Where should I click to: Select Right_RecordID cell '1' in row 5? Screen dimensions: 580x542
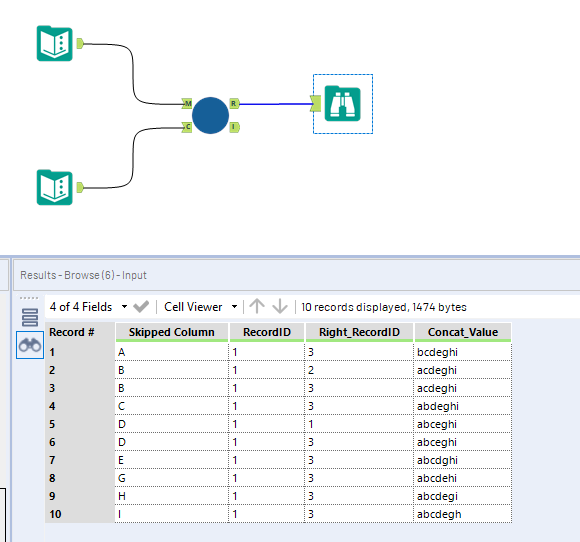(x=359, y=424)
